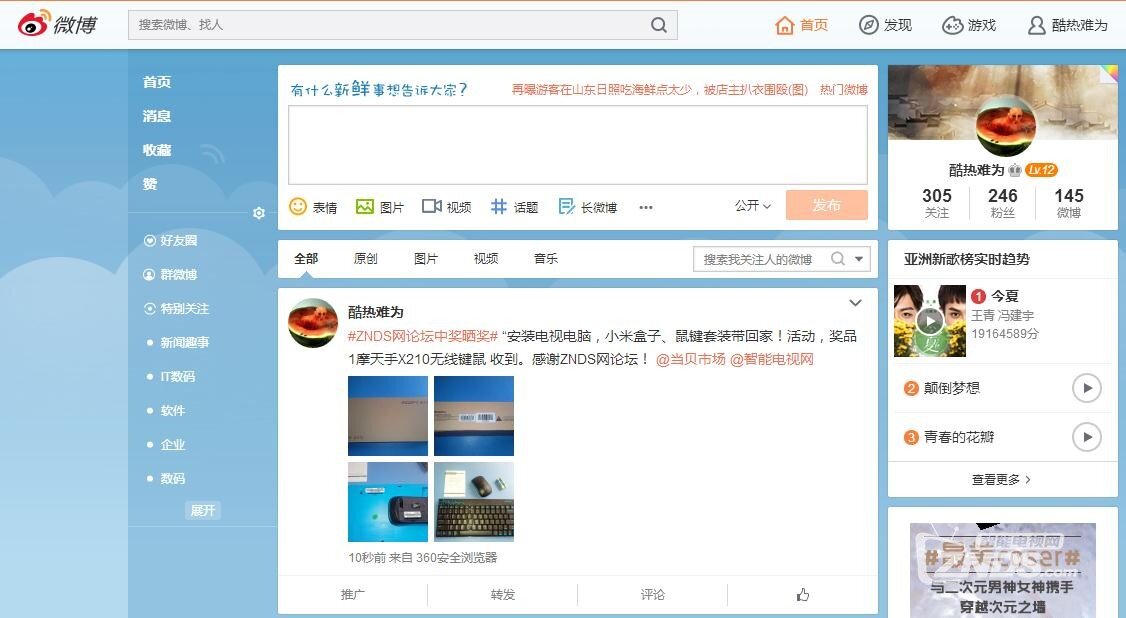Click the search magnifier icon in top bar

pyautogui.click(x=659, y=25)
